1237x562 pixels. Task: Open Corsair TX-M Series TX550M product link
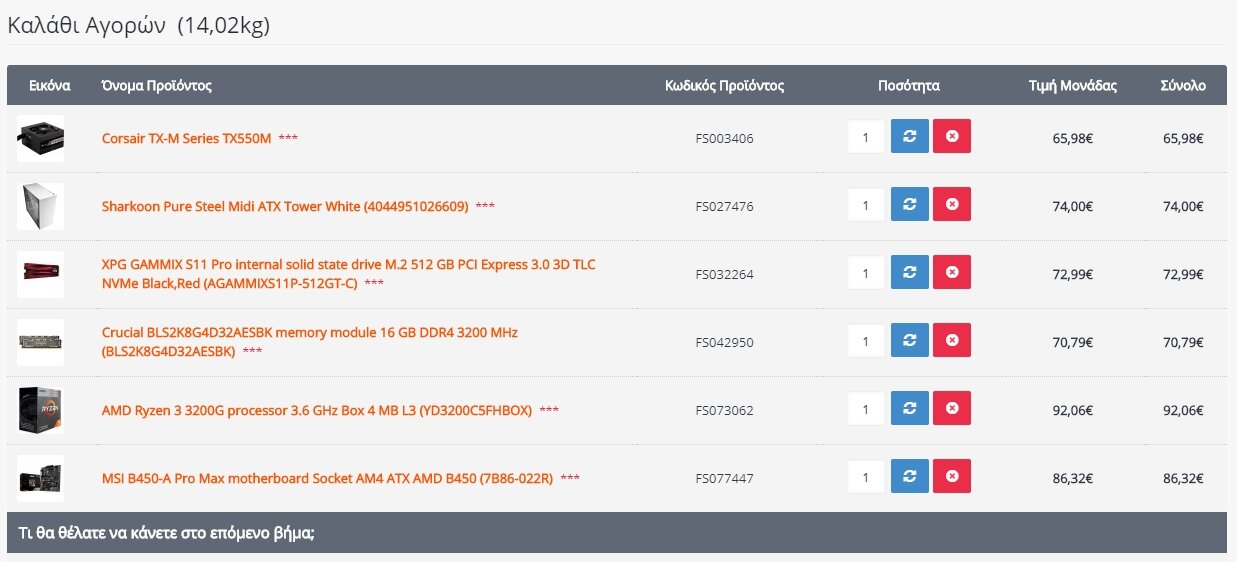(186, 138)
